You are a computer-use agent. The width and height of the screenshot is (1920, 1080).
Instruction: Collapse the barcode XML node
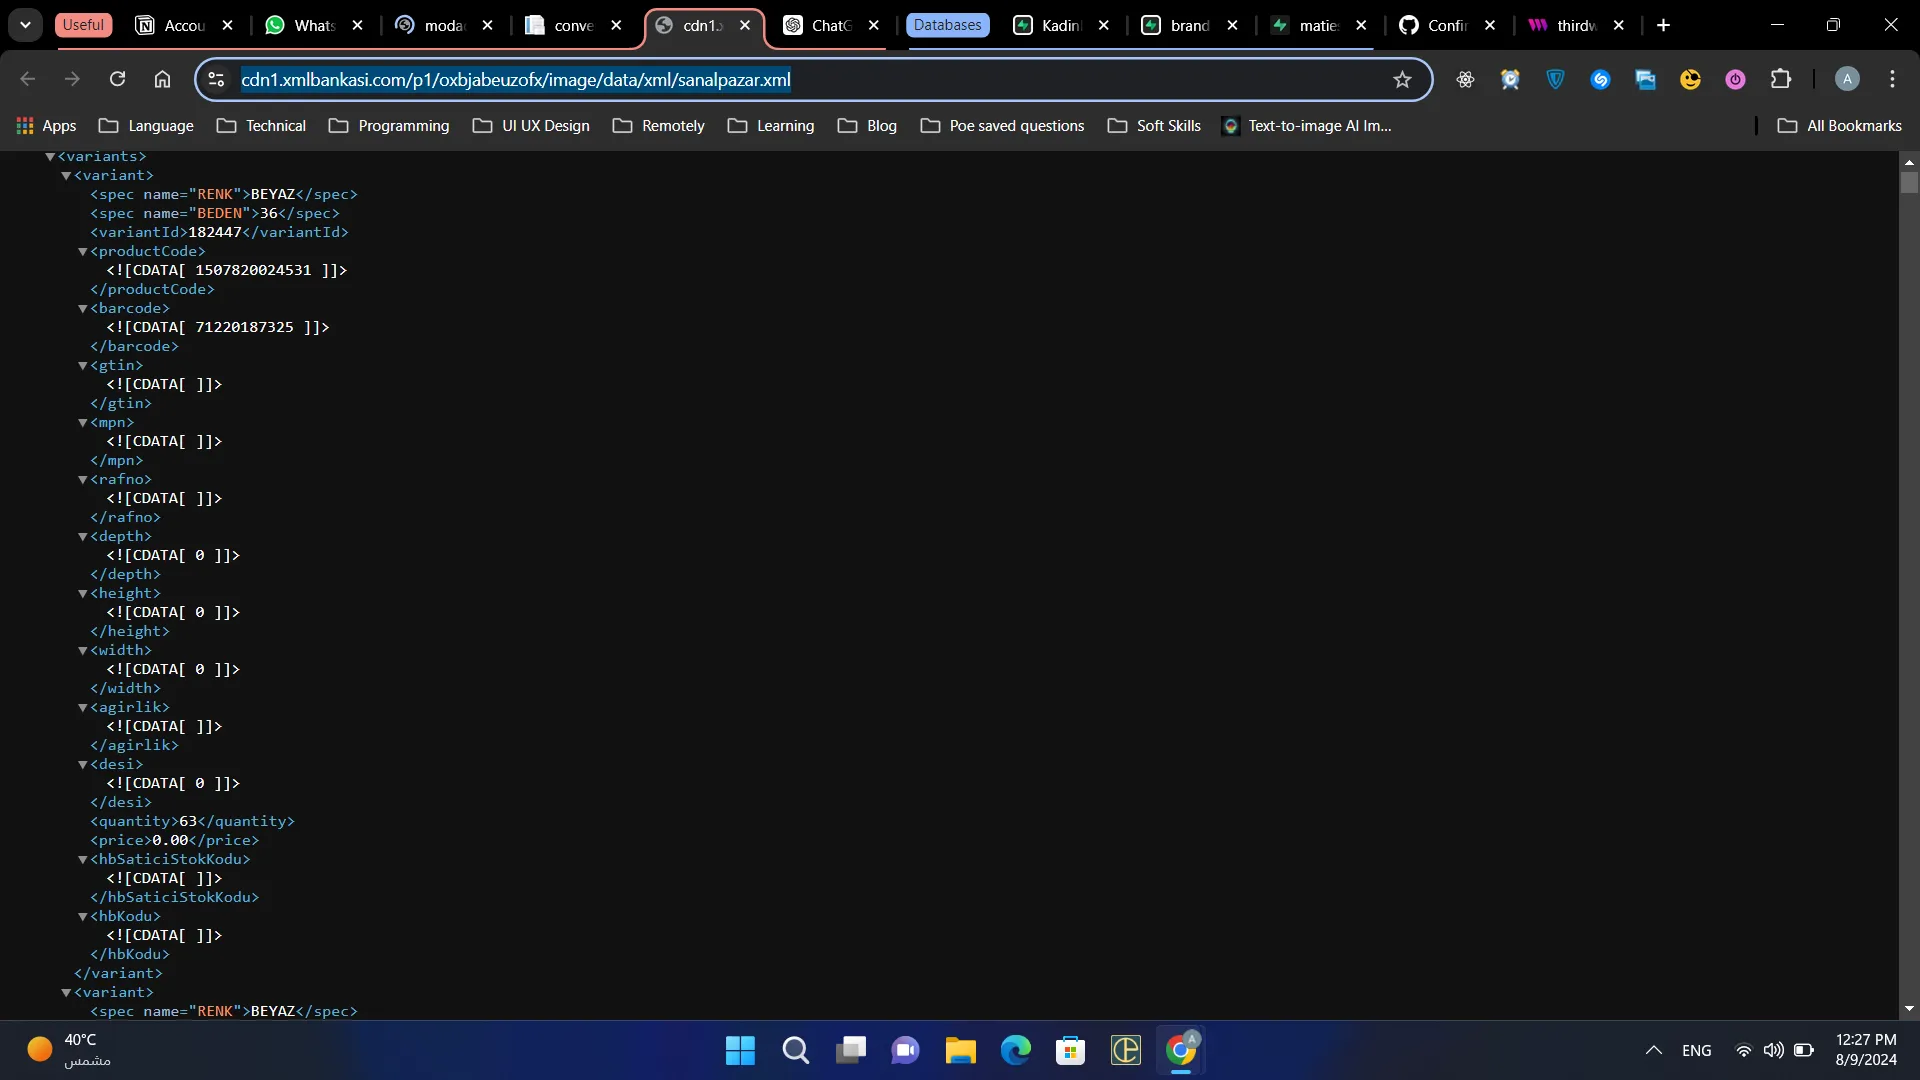(x=83, y=309)
